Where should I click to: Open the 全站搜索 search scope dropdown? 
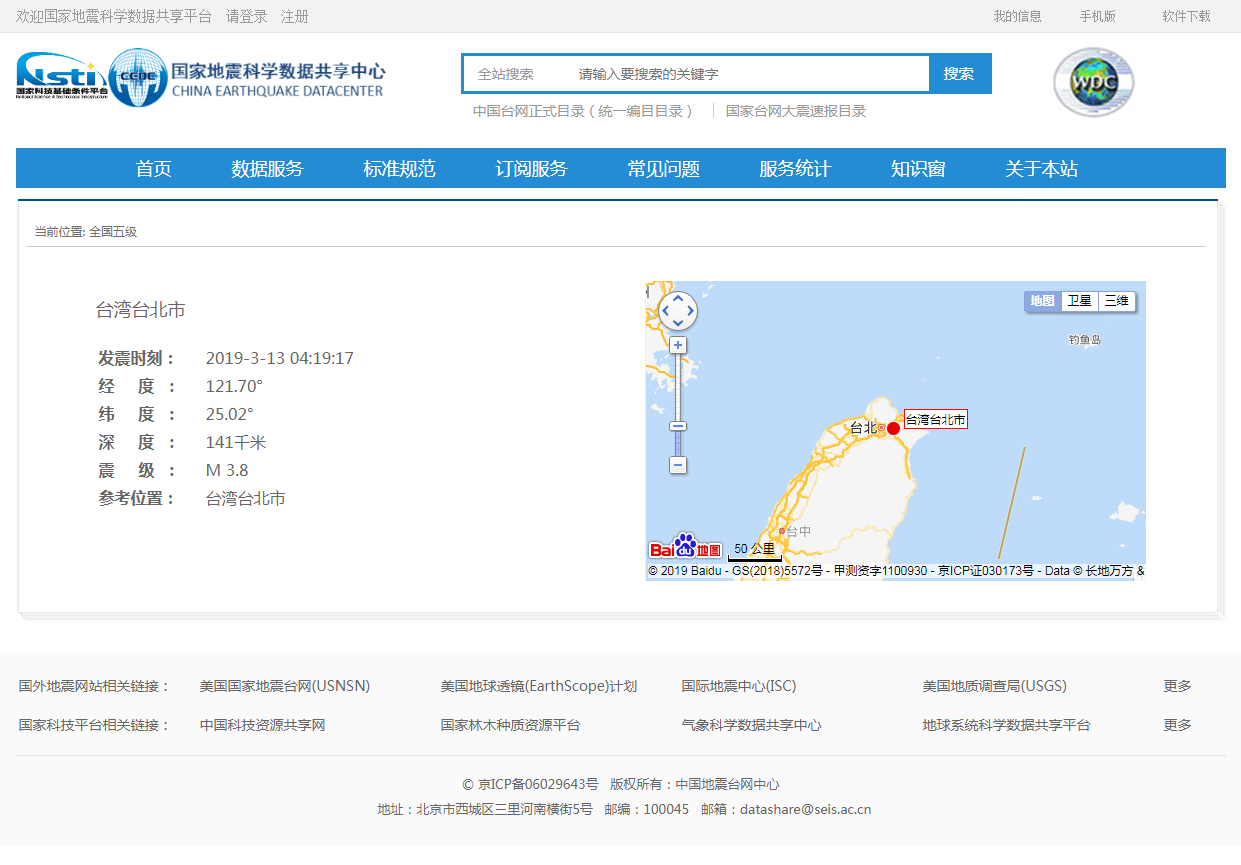(509, 73)
